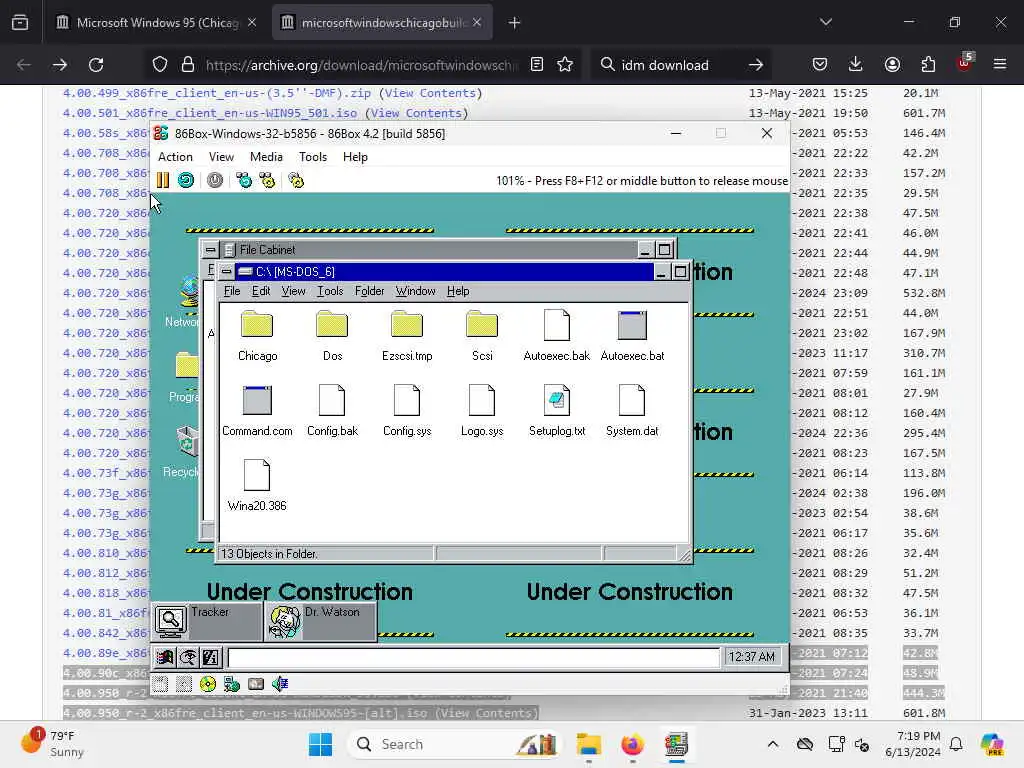
Task: Click the archive.org URL address field
Action: click(362, 65)
